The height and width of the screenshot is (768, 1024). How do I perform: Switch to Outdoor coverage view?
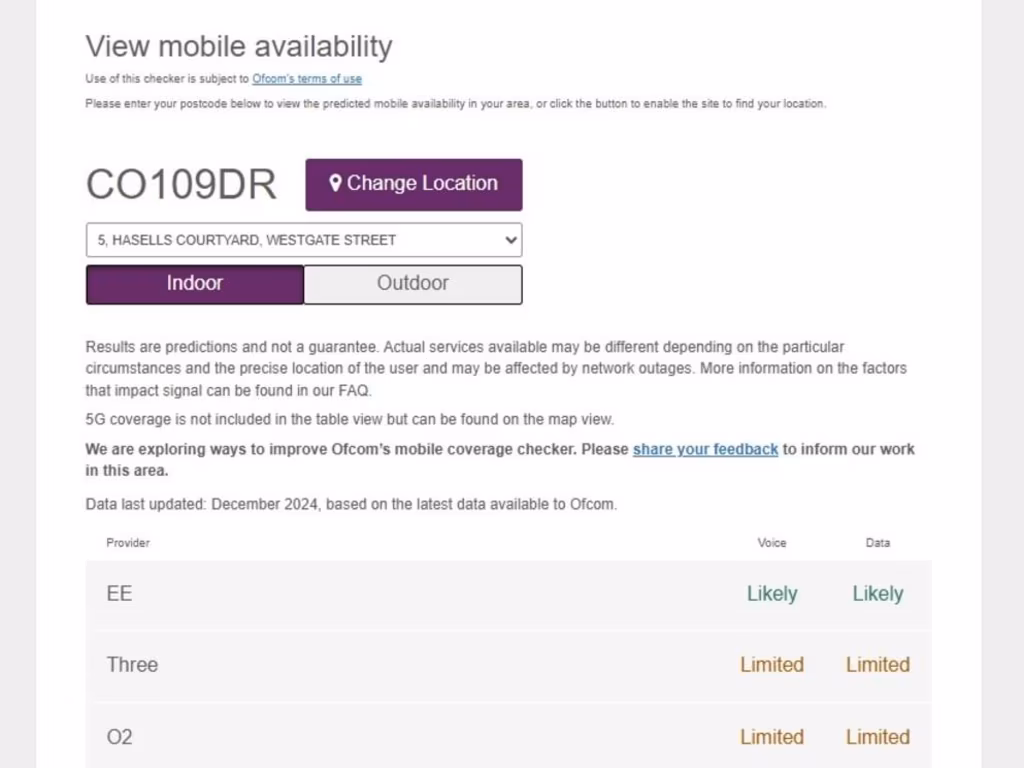[413, 284]
